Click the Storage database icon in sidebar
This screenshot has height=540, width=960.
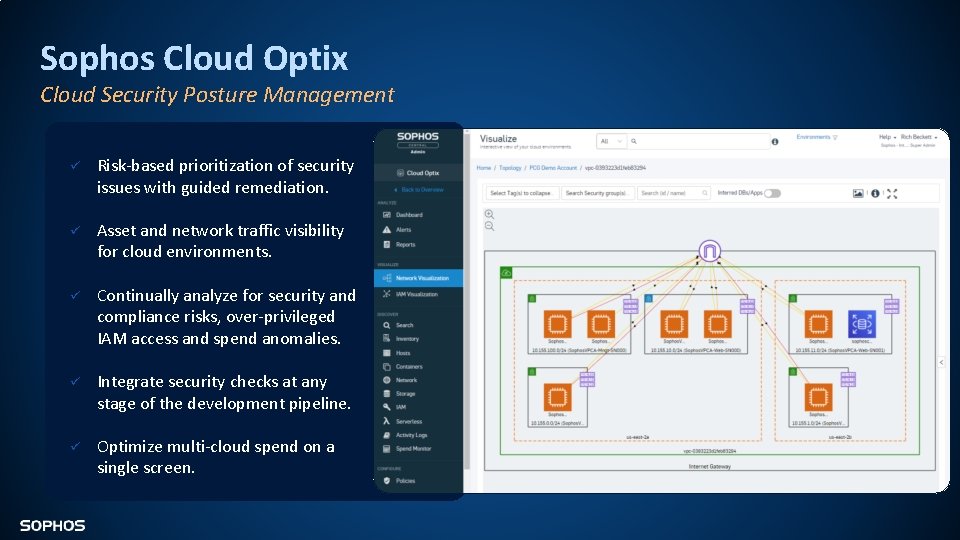tap(386, 394)
